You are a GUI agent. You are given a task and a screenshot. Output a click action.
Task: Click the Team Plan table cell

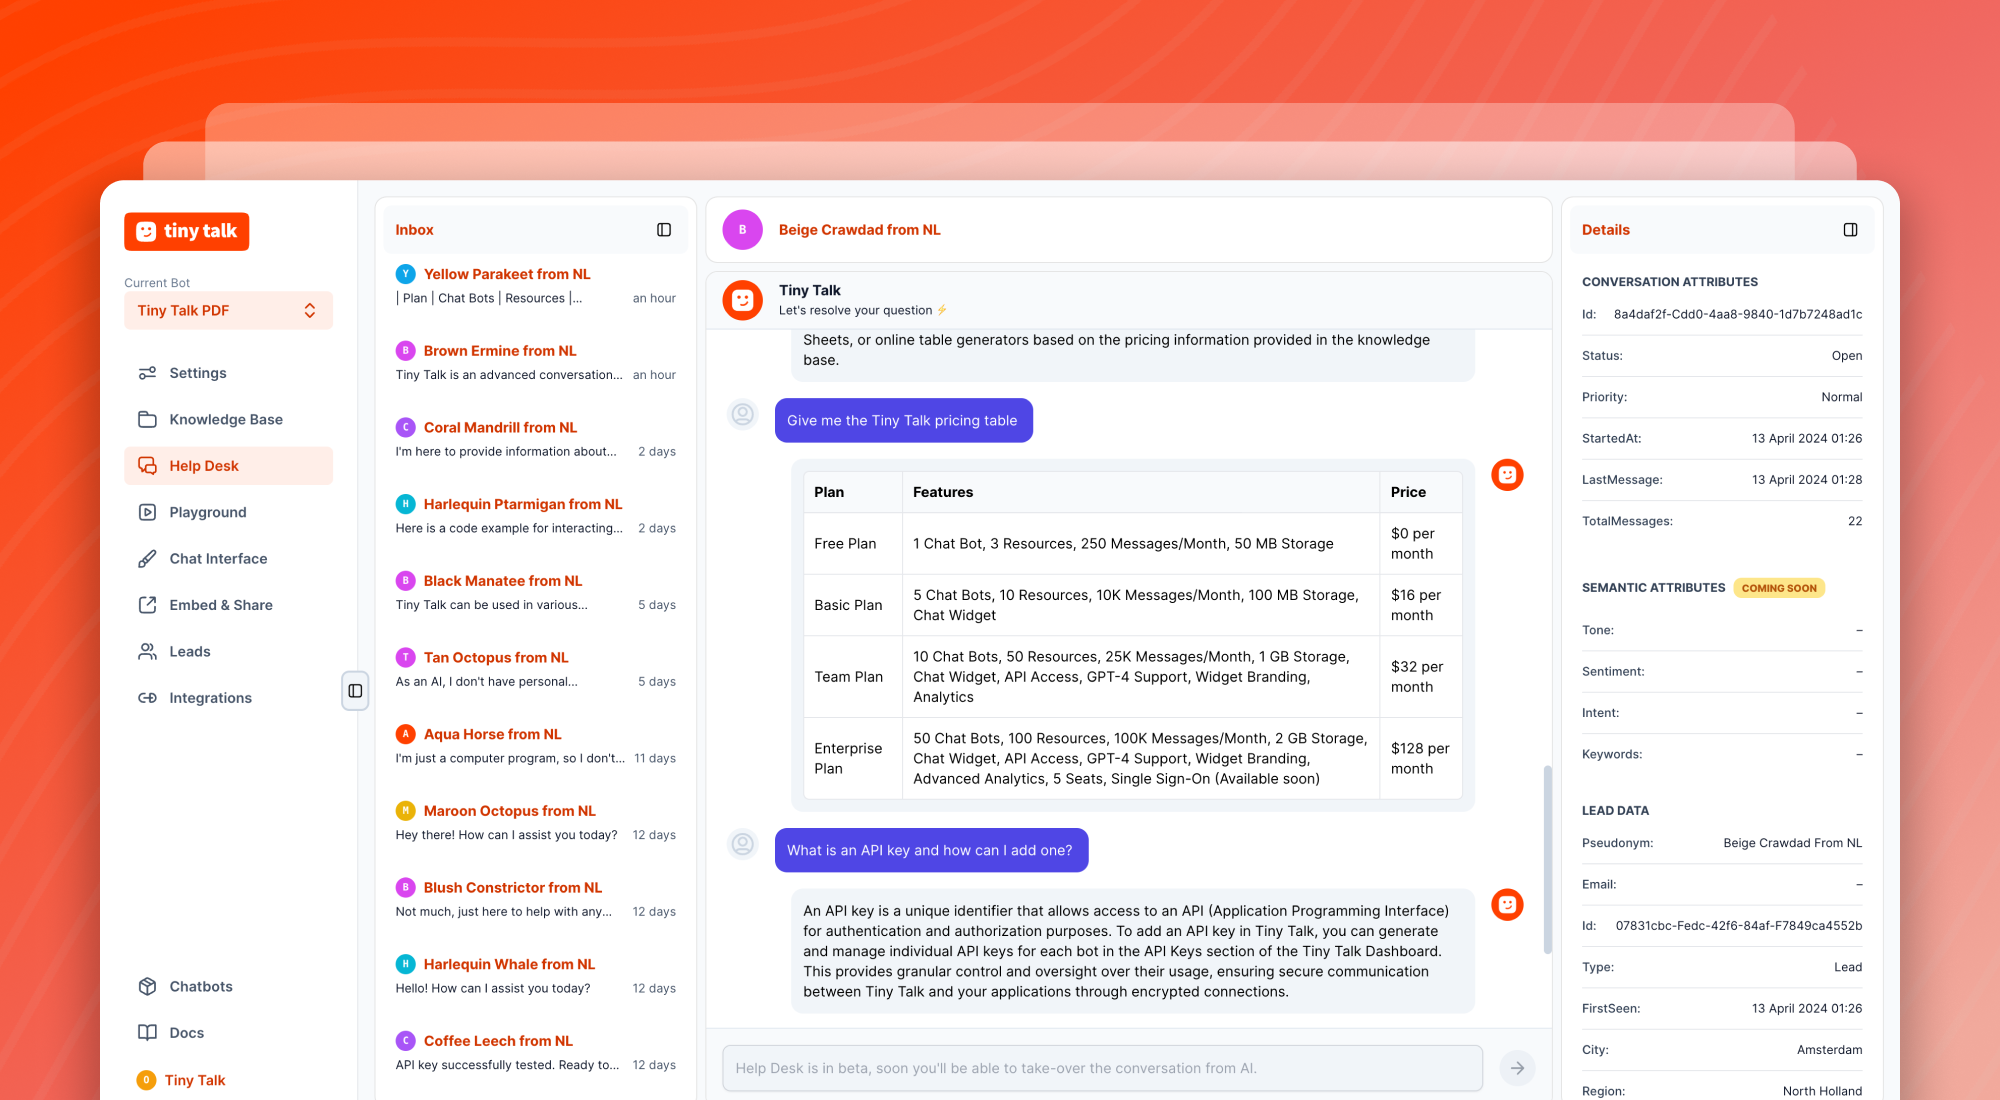click(853, 677)
